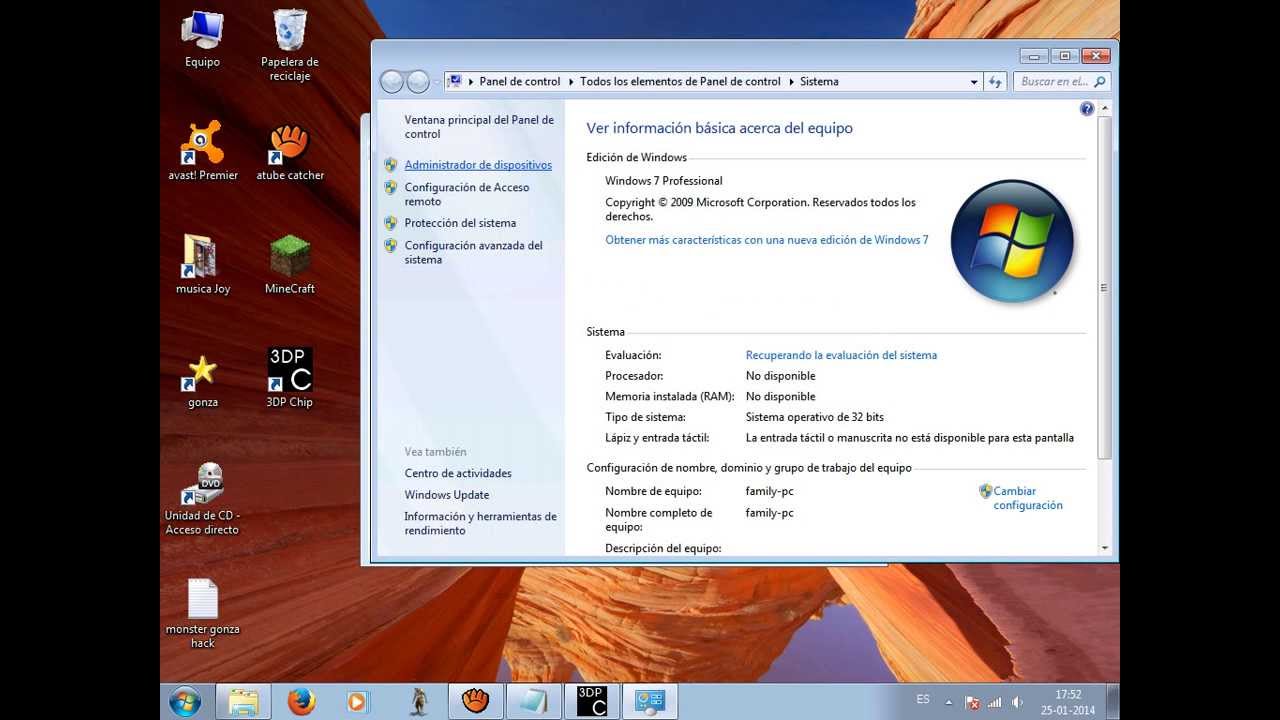Open Windows Update link
The width and height of the screenshot is (1280, 720).
[x=447, y=495]
